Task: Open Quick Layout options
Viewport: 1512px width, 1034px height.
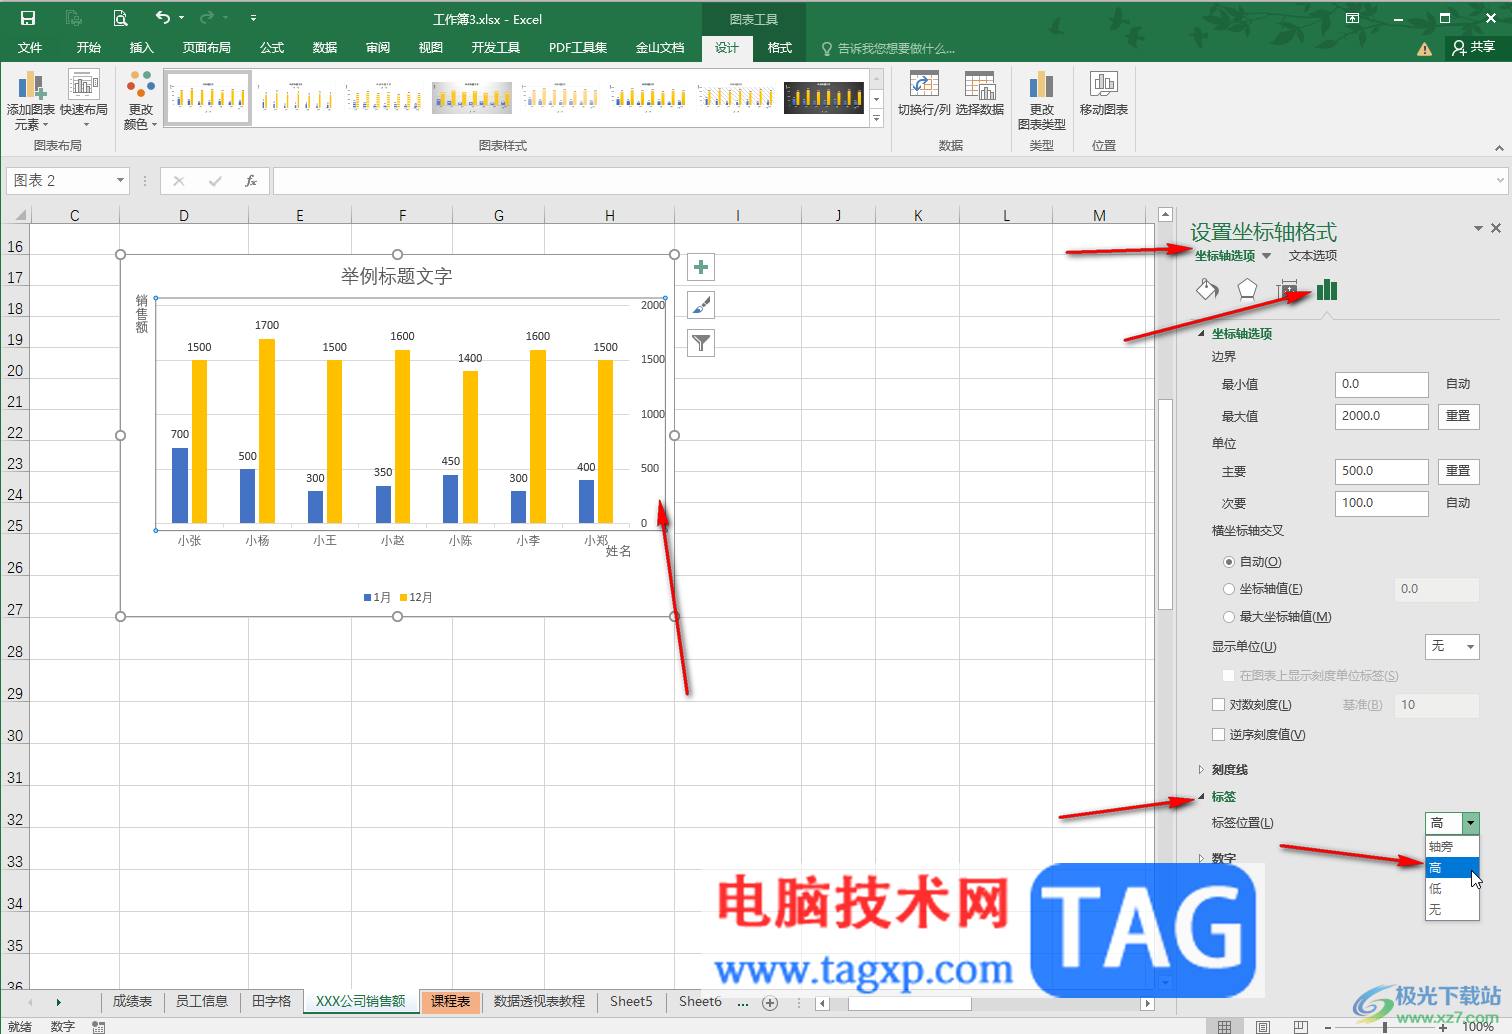Action: click(x=84, y=100)
